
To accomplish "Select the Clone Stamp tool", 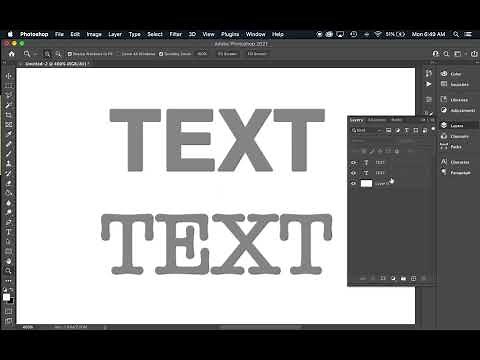I will [9, 163].
